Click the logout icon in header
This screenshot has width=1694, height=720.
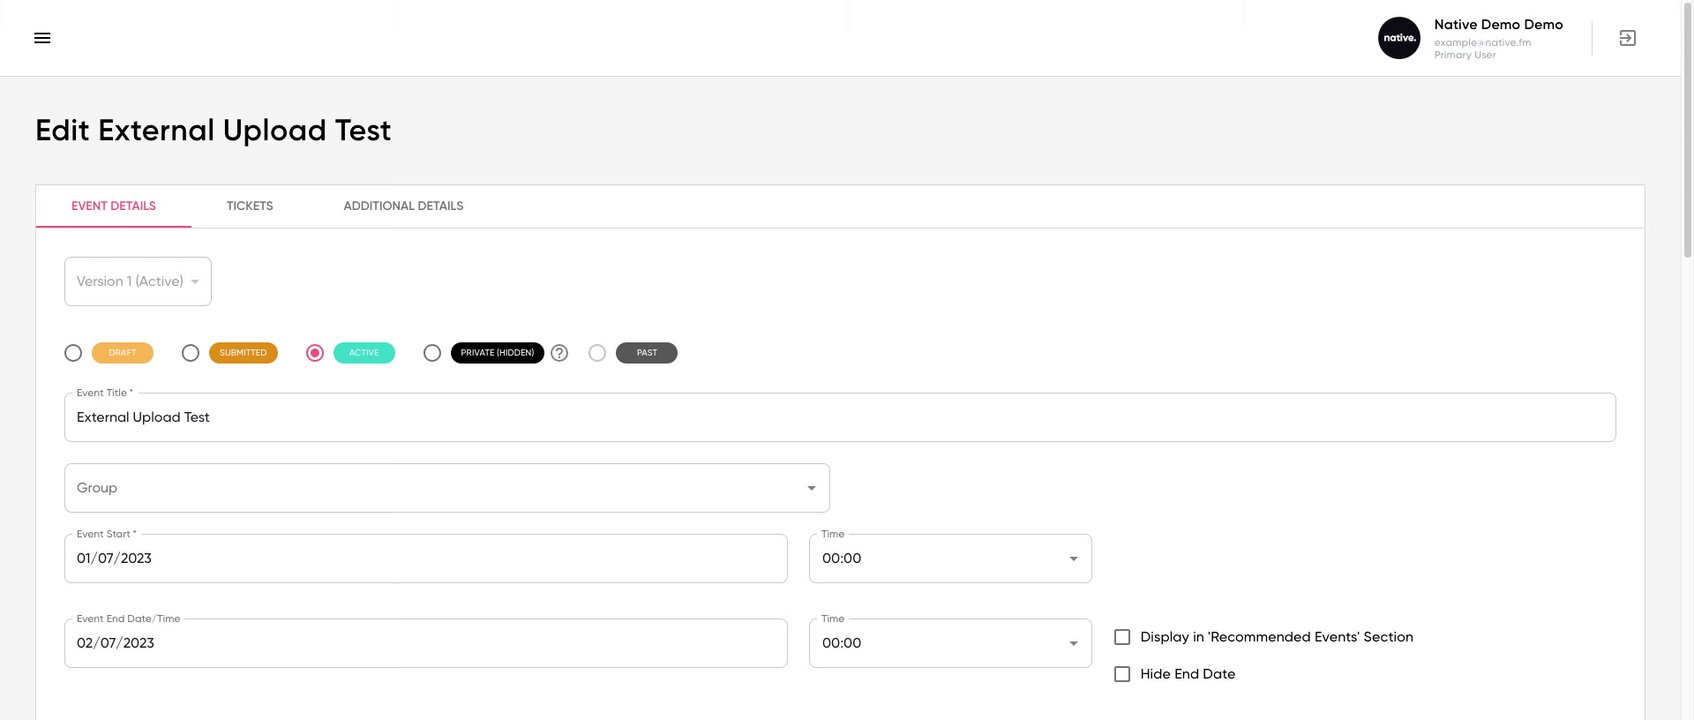tap(1627, 38)
